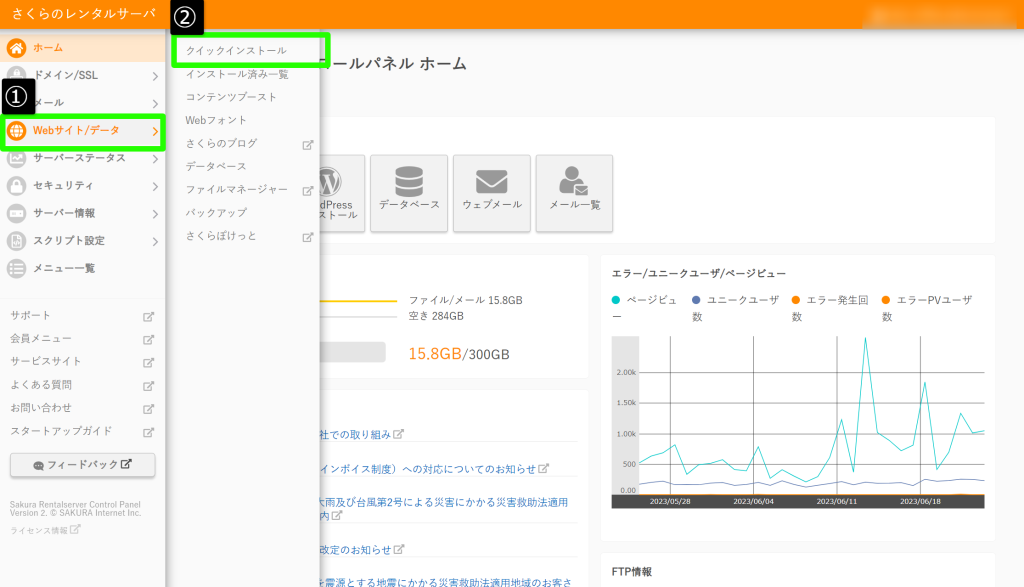Open the メール一覧 shortcut tile
The height and width of the screenshot is (587, 1024).
coord(574,193)
